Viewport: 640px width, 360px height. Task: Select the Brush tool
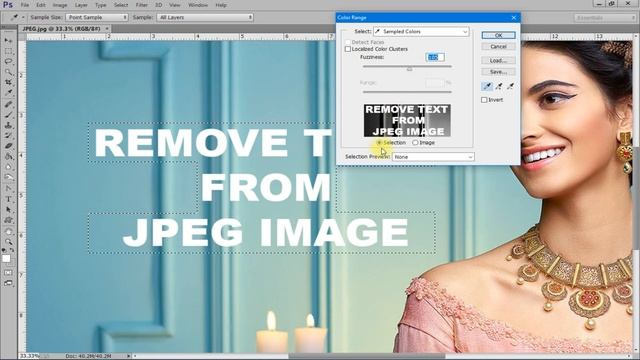(x=8, y=115)
